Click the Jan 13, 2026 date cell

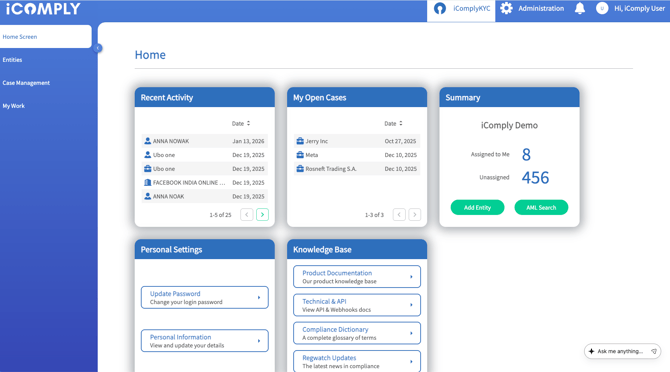pos(248,141)
